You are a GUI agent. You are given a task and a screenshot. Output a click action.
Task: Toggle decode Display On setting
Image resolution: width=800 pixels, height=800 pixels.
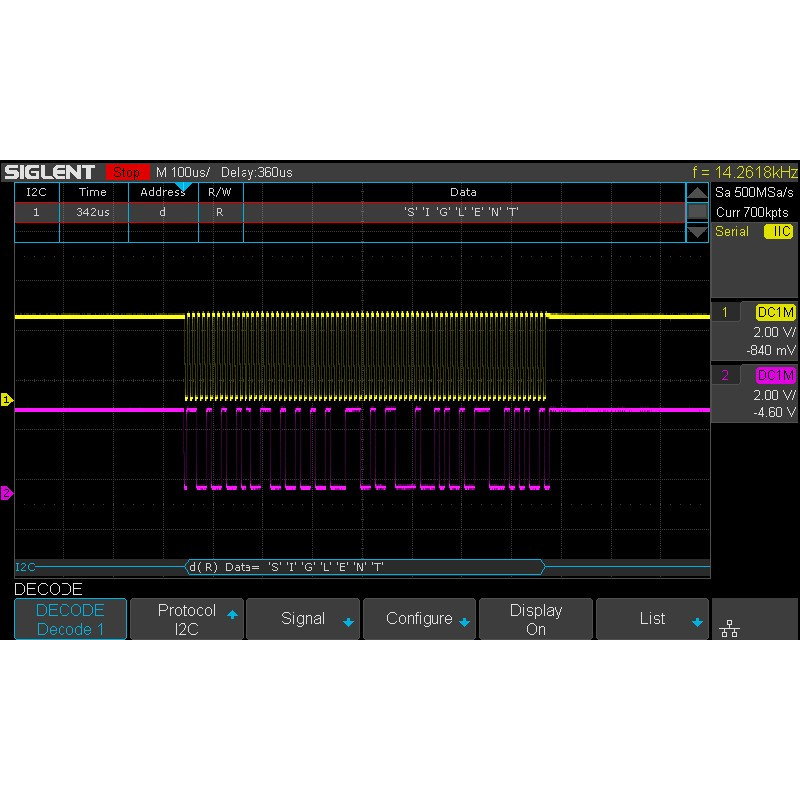click(x=536, y=618)
